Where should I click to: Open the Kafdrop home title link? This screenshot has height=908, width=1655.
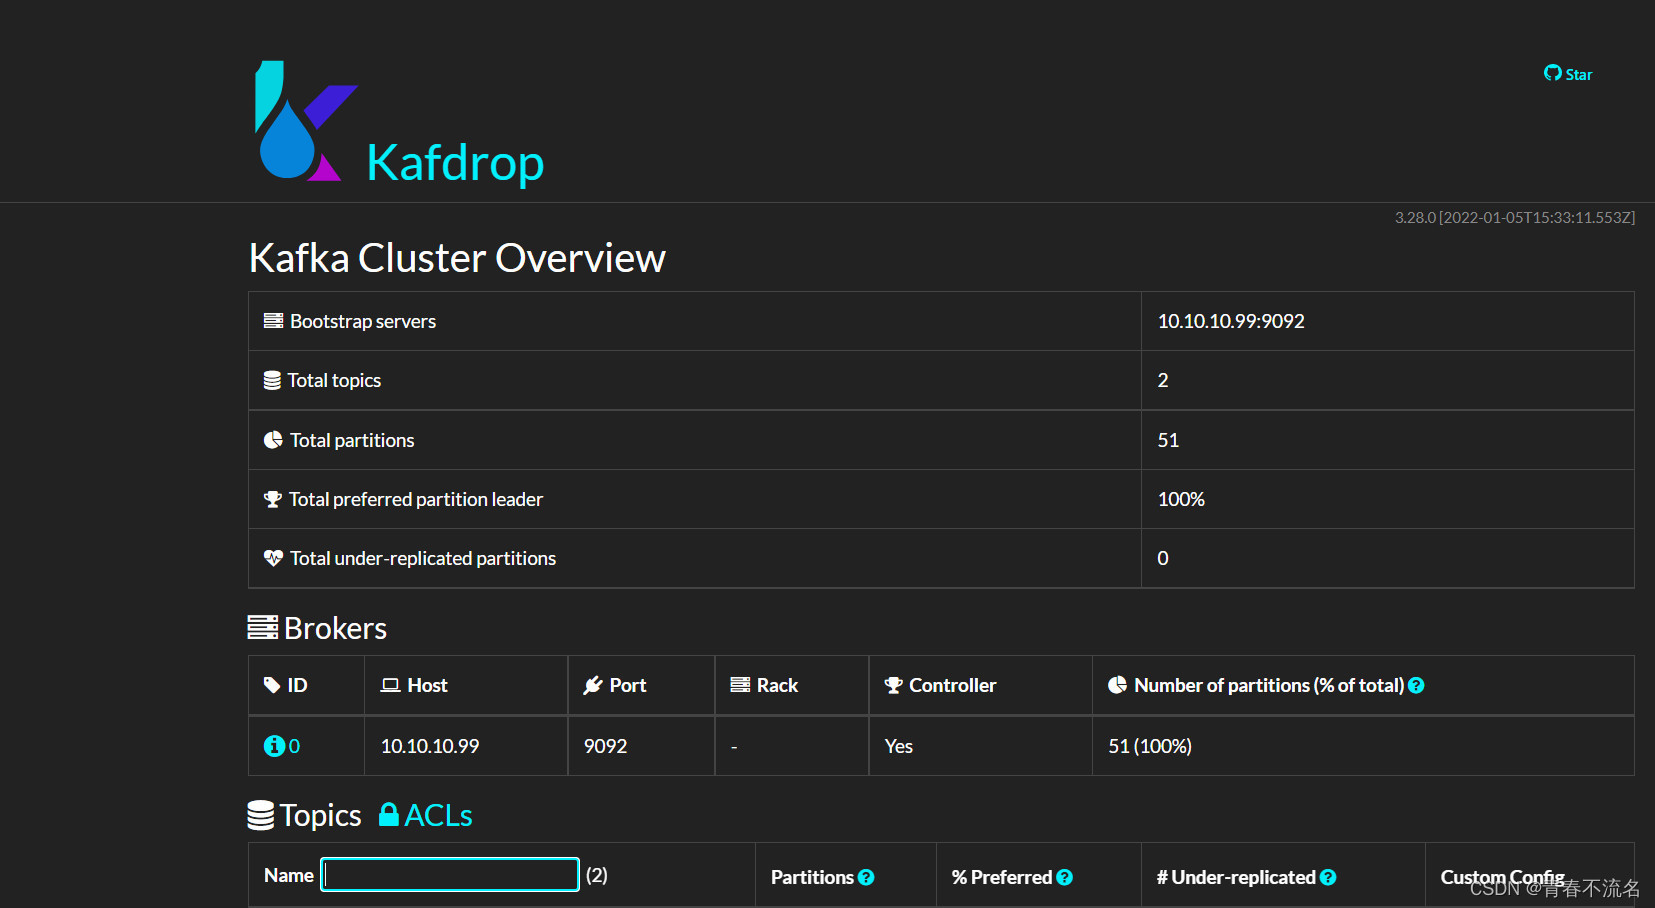[455, 163]
